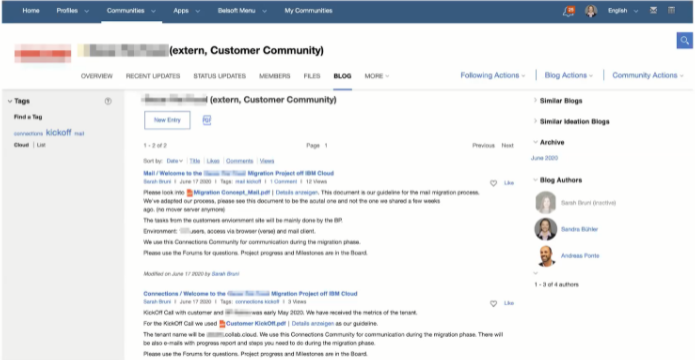
Task: Open the calendar icon in header
Action: click(x=672, y=10)
